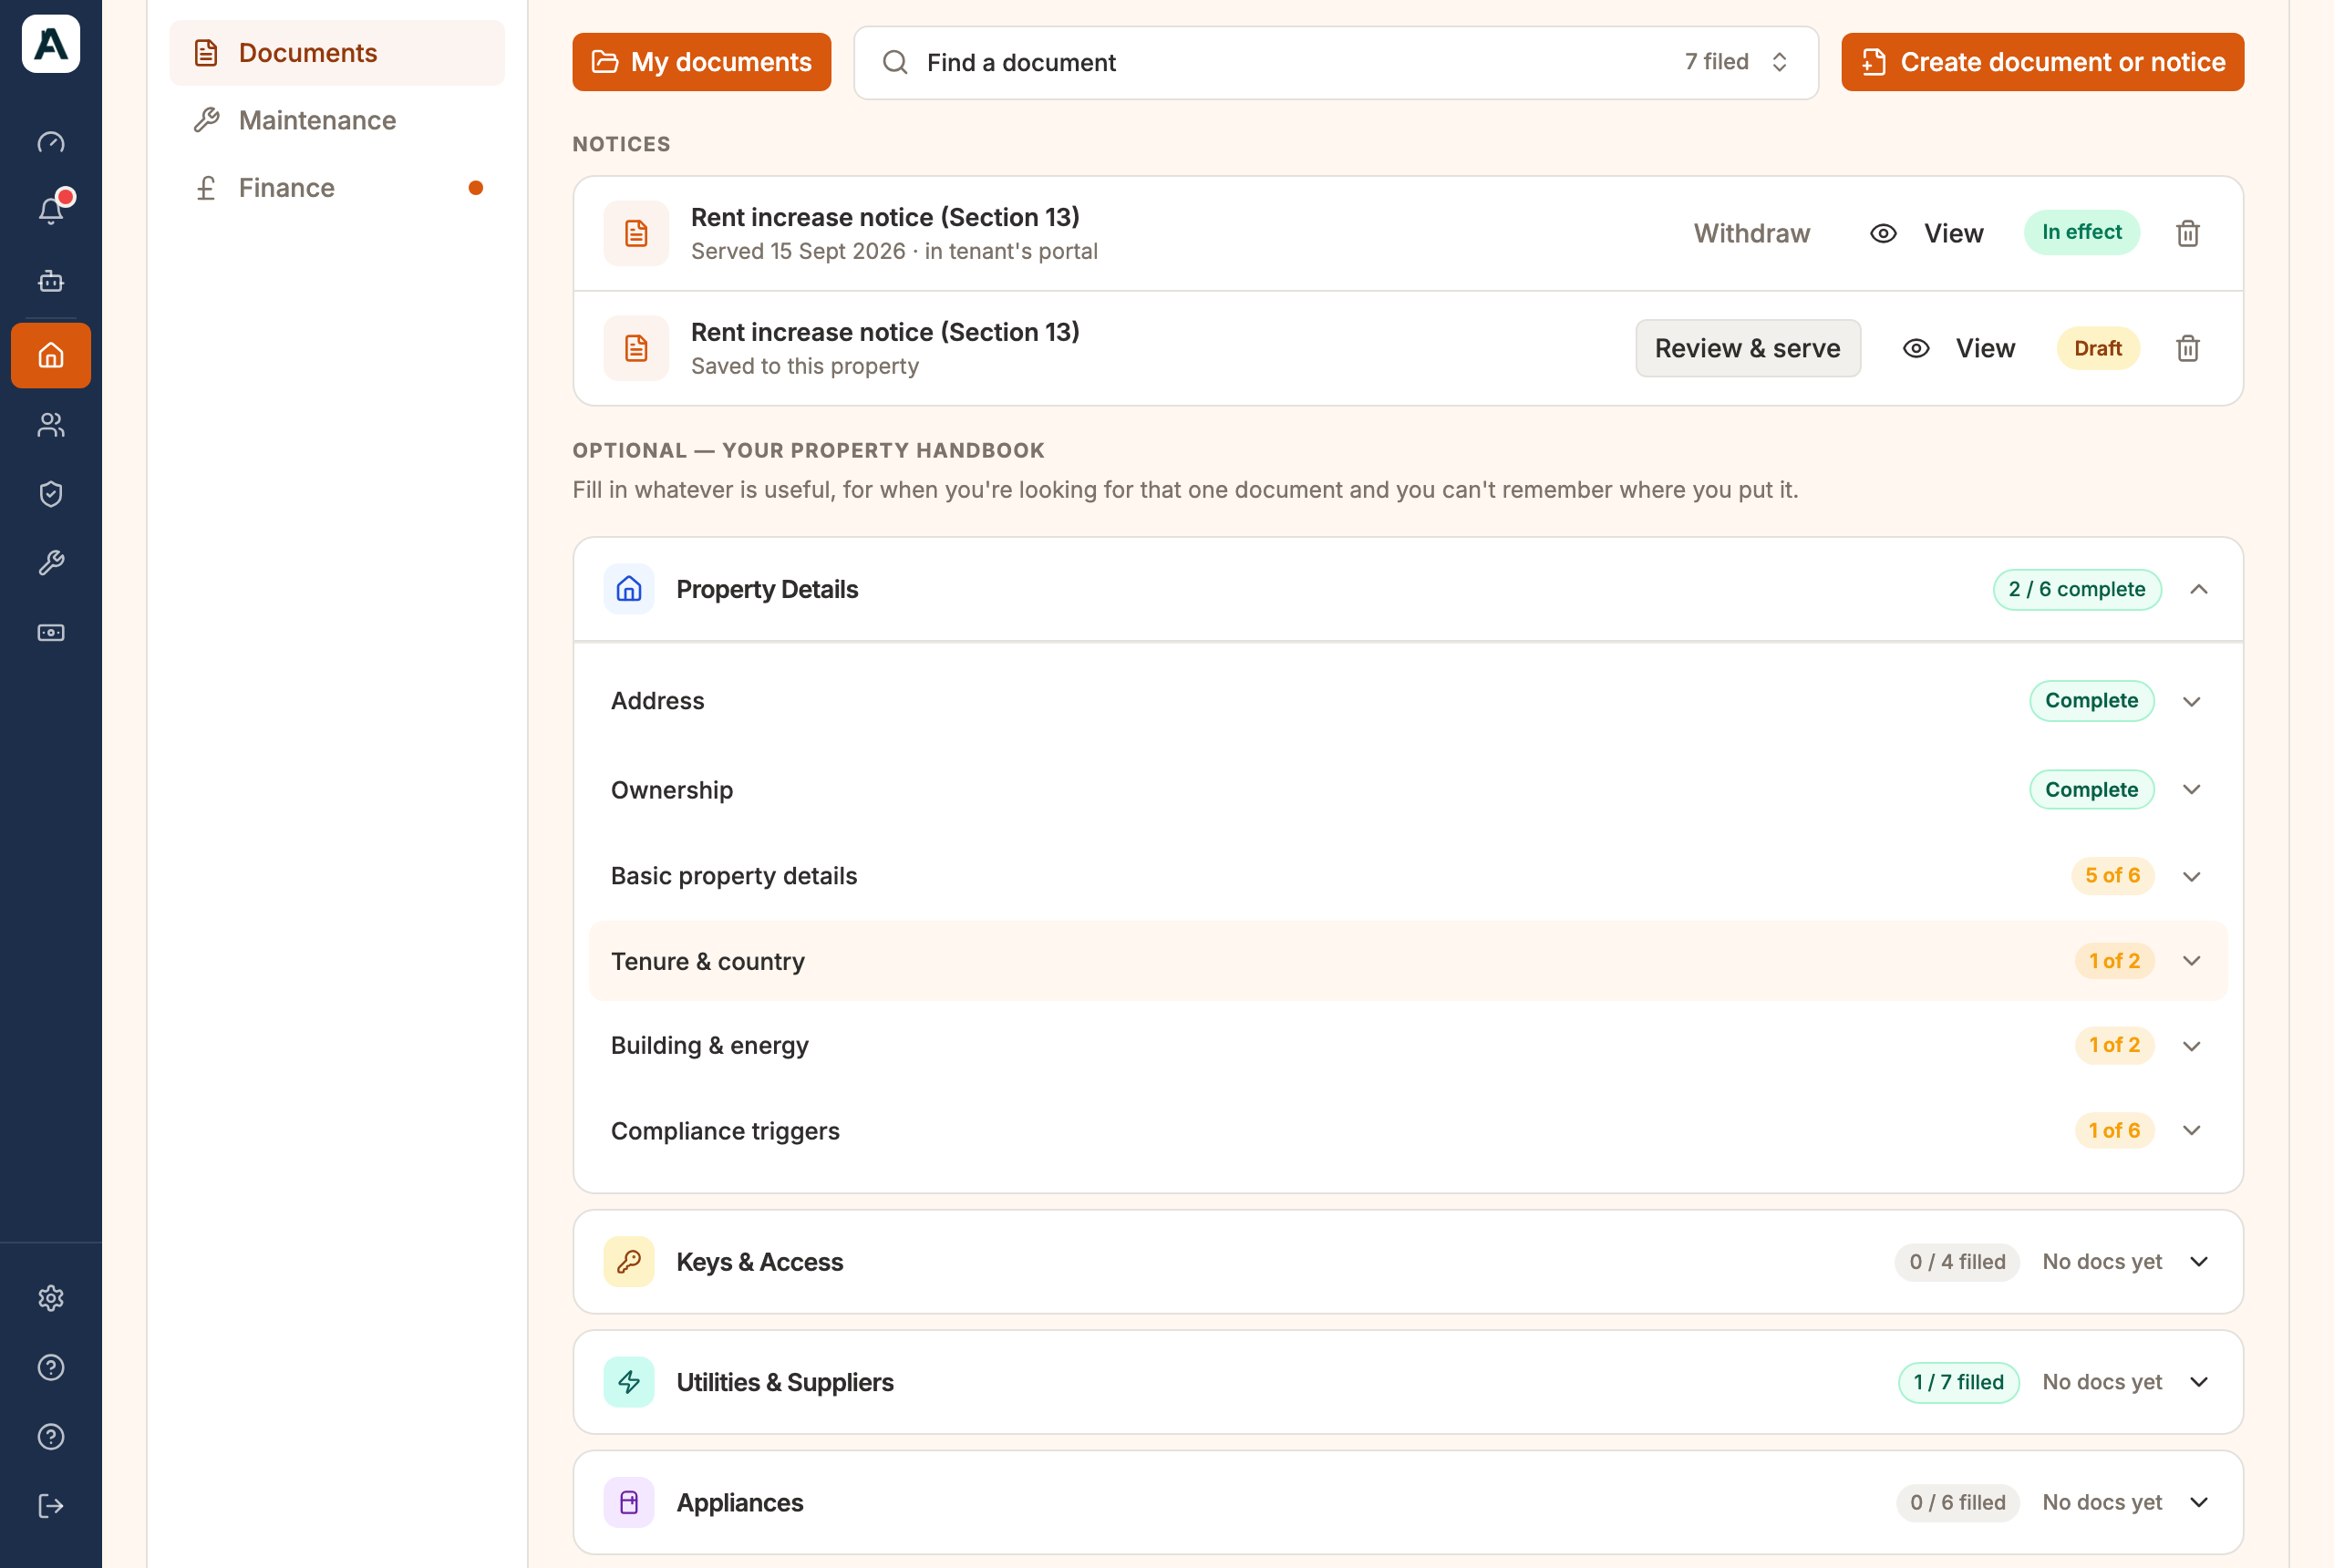The image size is (2334, 1568).
Task: Click Create document or notice
Action: [2042, 62]
